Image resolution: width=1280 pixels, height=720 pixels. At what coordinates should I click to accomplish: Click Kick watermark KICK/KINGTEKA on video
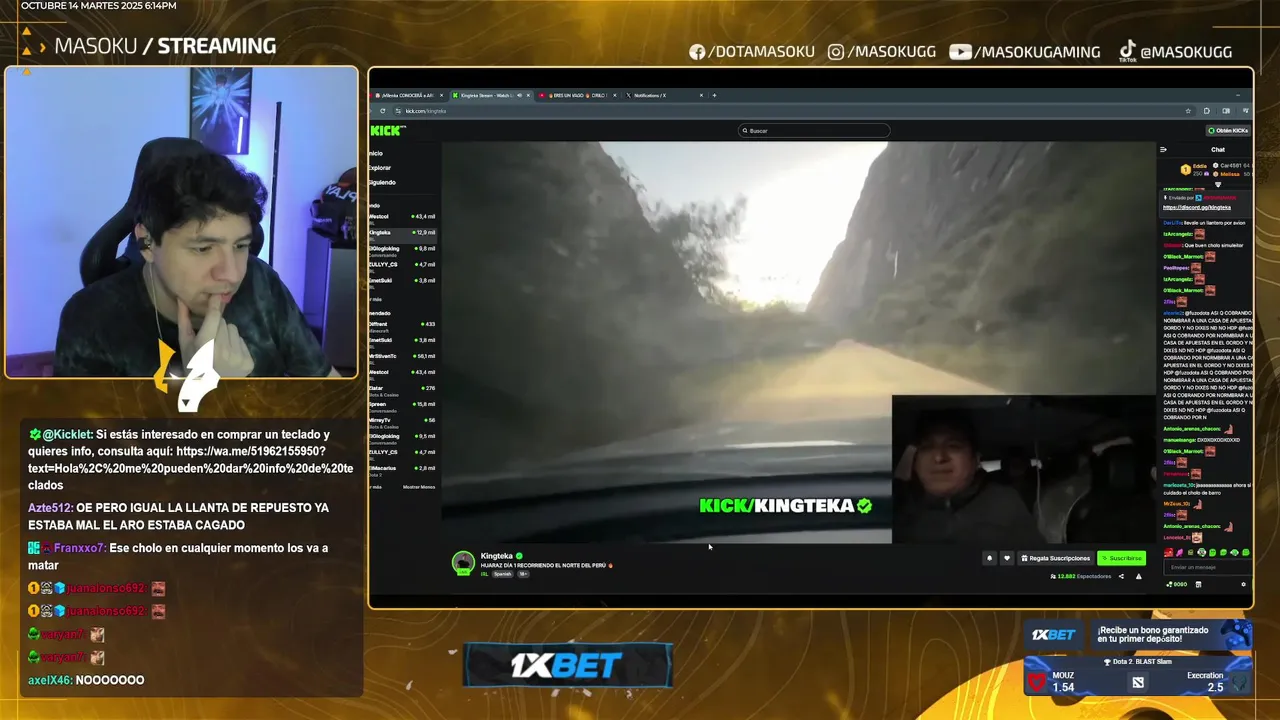pos(786,506)
